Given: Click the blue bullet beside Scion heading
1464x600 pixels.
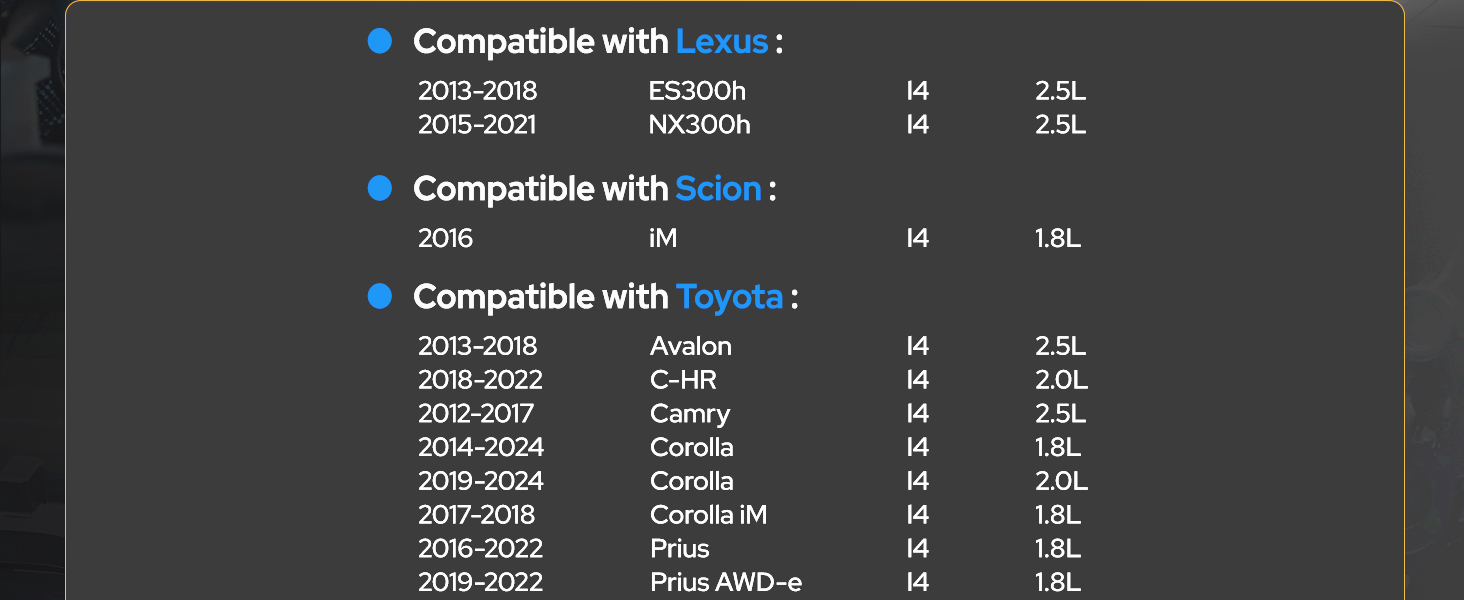Looking at the screenshot, I should click(x=380, y=188).
